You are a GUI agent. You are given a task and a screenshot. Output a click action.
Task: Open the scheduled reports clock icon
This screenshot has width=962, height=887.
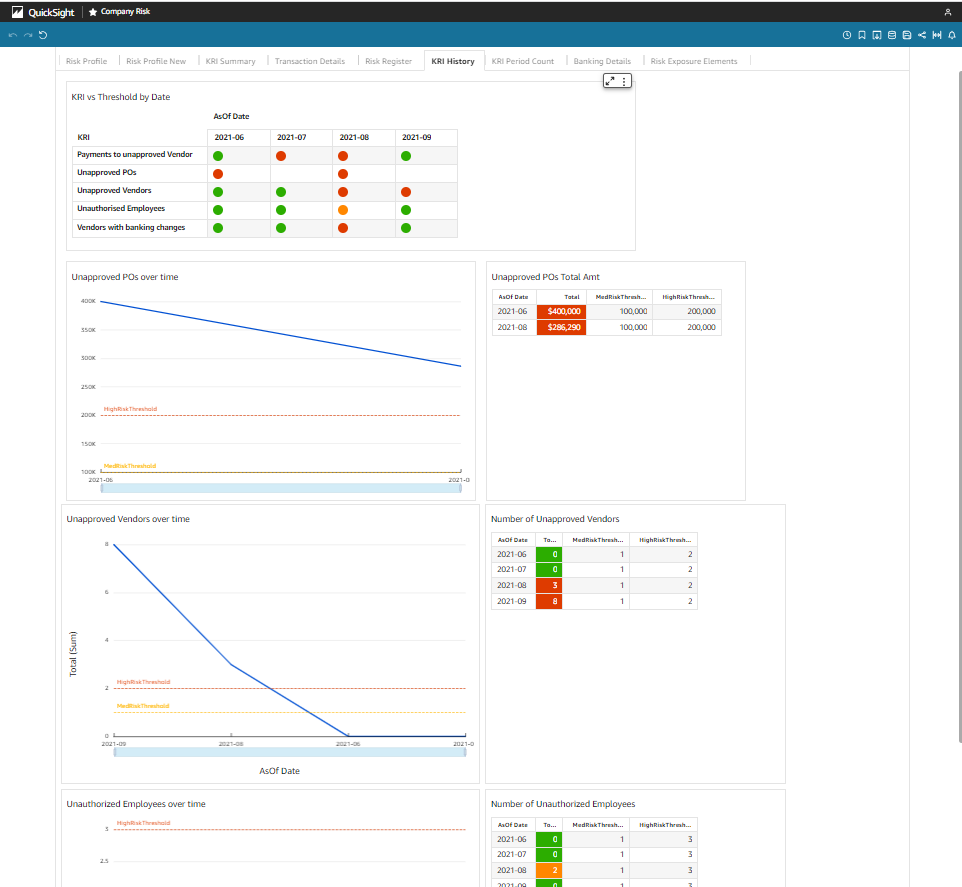click(x=847, y=35)
